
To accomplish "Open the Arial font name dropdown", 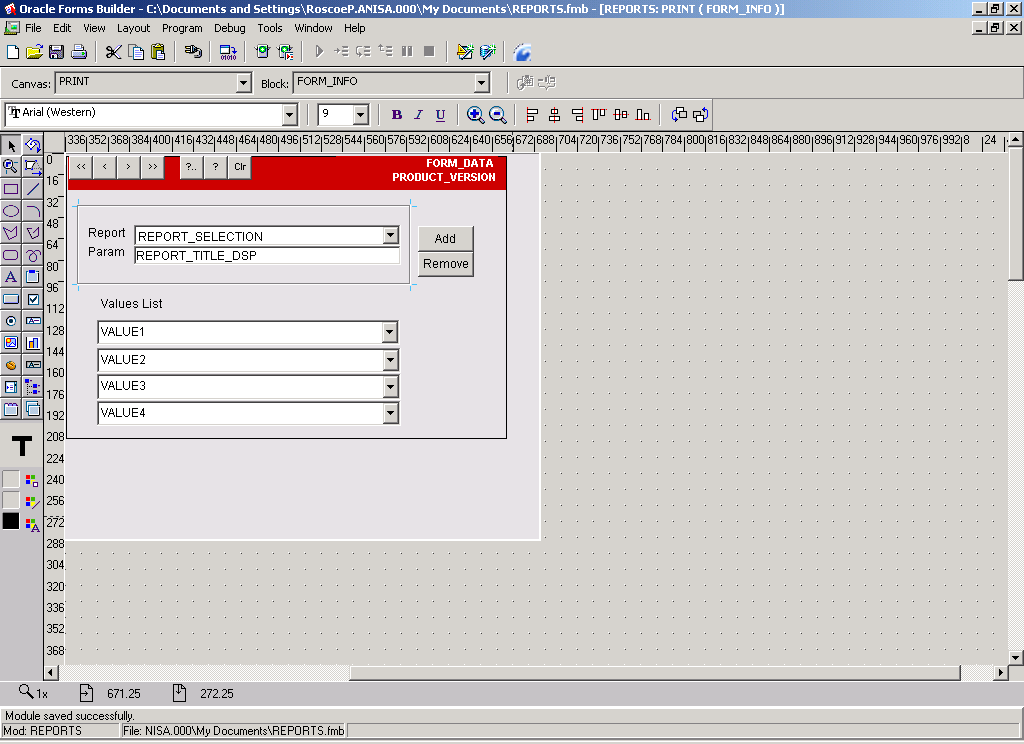I will tap(290, 115).
